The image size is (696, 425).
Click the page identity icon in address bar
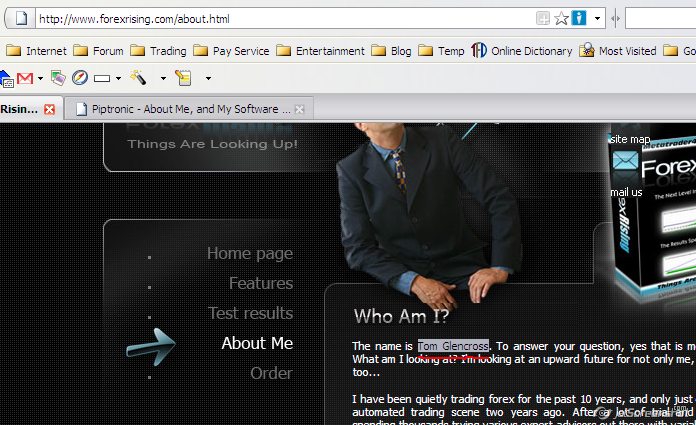tap(21, 19)
